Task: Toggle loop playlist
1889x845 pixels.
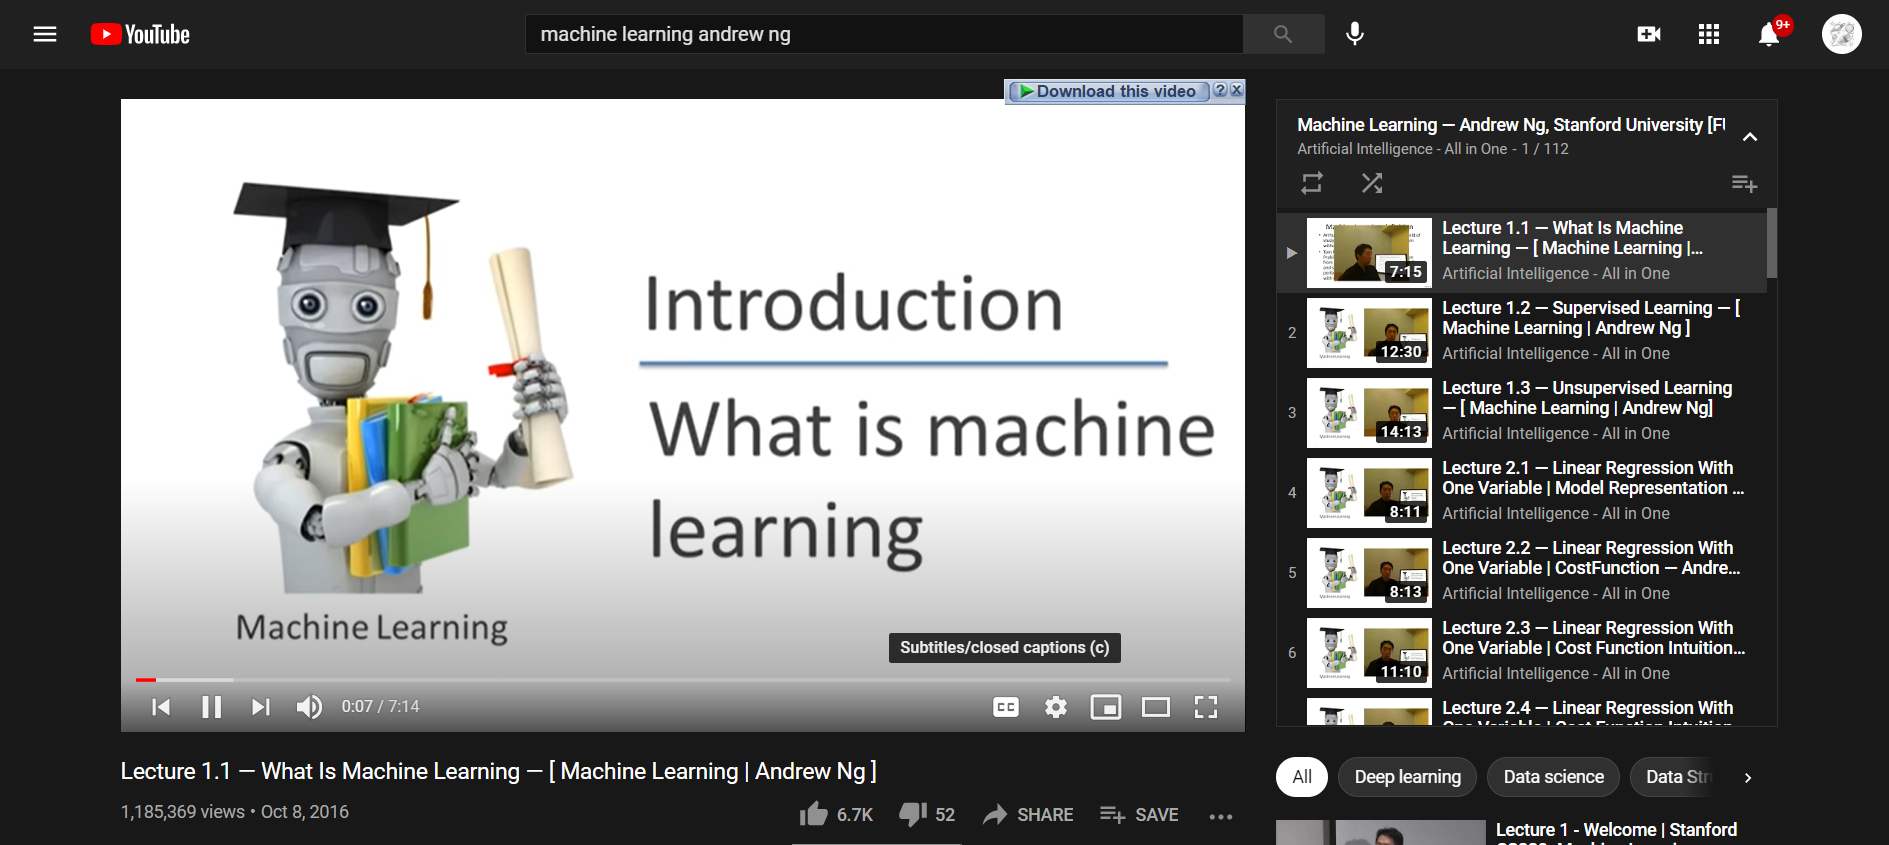Action: click(1312, 183)
